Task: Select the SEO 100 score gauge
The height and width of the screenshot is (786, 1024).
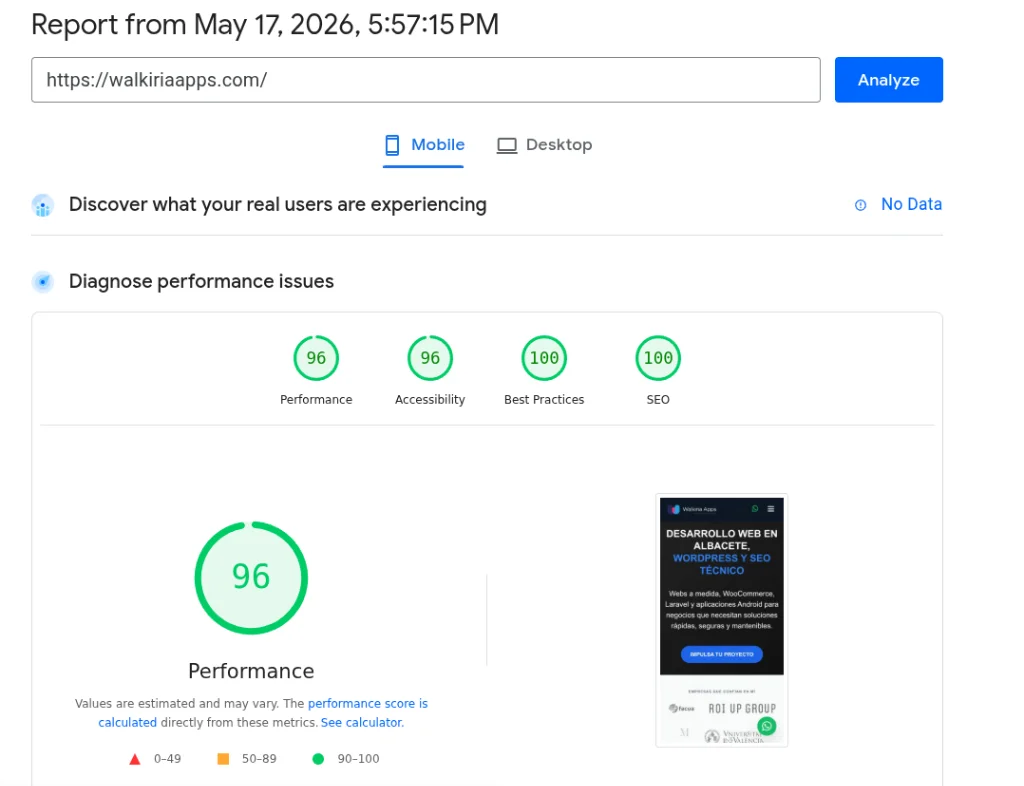Action: [658, 358]
